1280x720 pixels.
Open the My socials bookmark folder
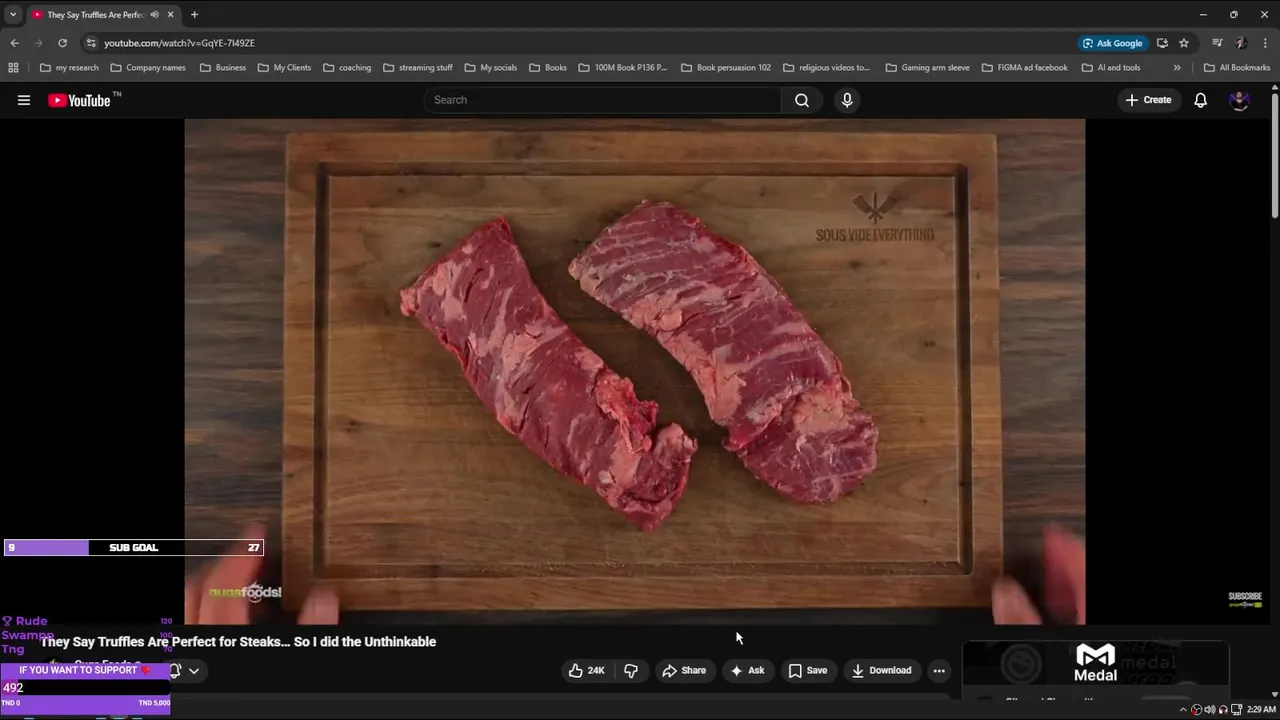(490, 68)
